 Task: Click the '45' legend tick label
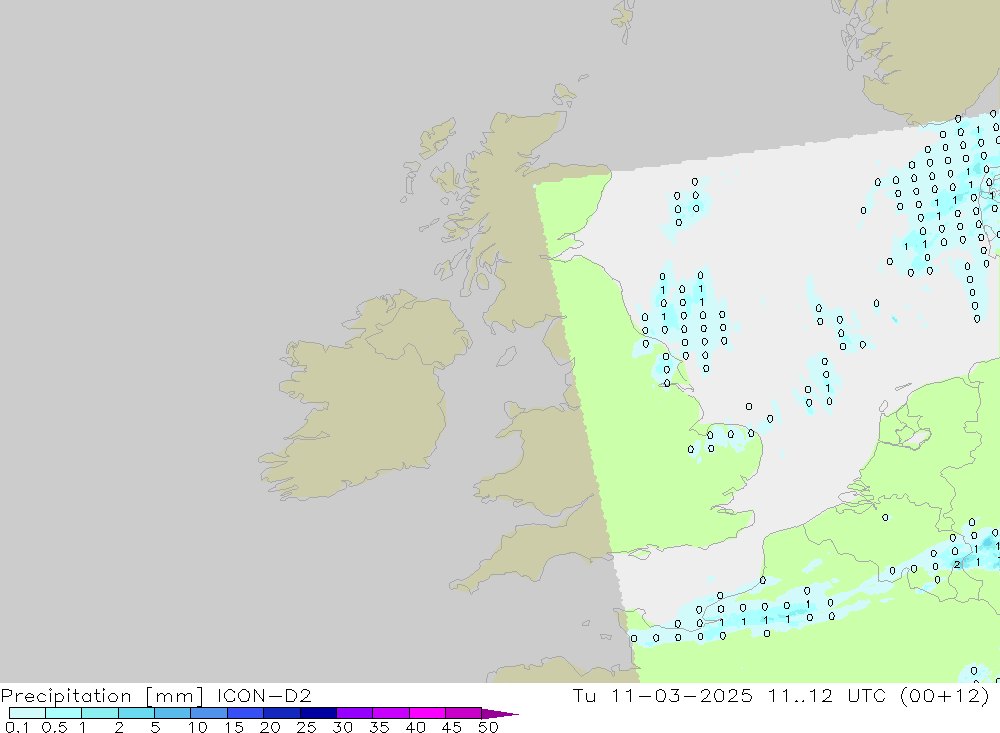452,727
